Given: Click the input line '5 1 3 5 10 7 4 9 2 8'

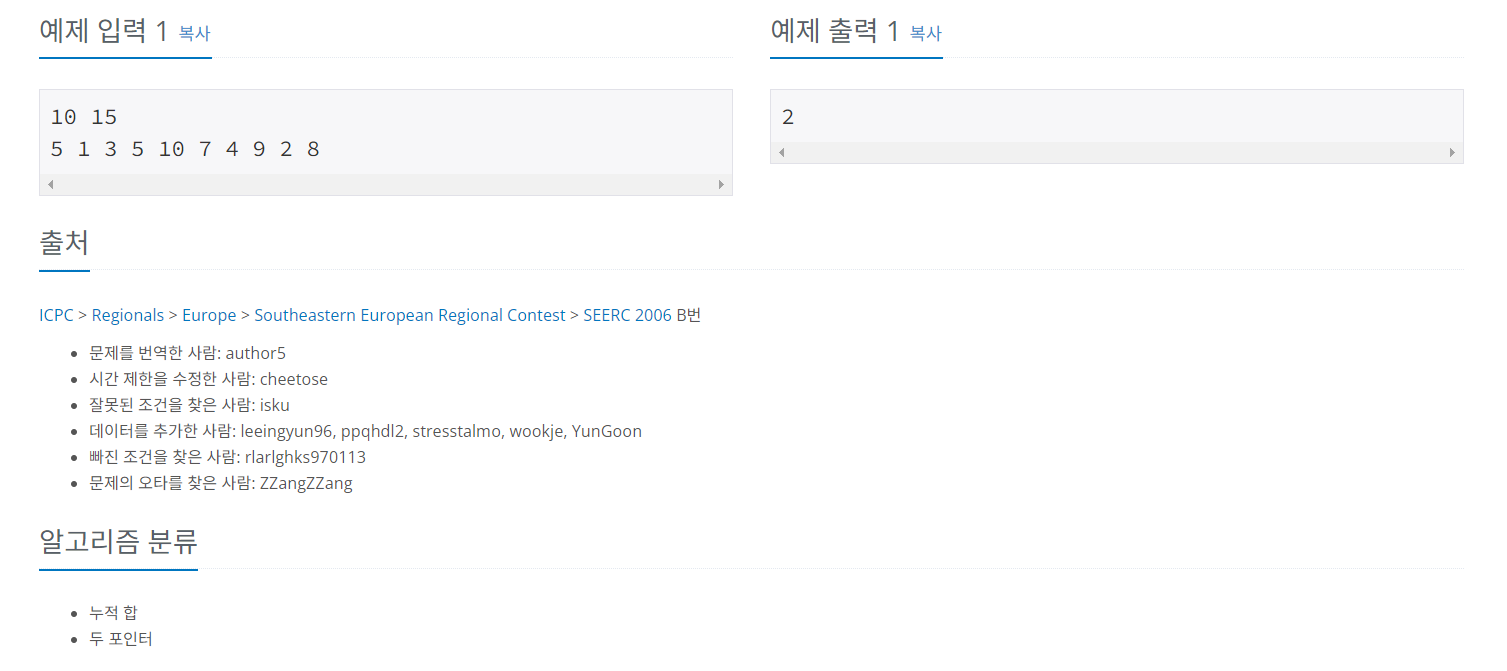Looking at the screenshot, I should coord(185,149).
